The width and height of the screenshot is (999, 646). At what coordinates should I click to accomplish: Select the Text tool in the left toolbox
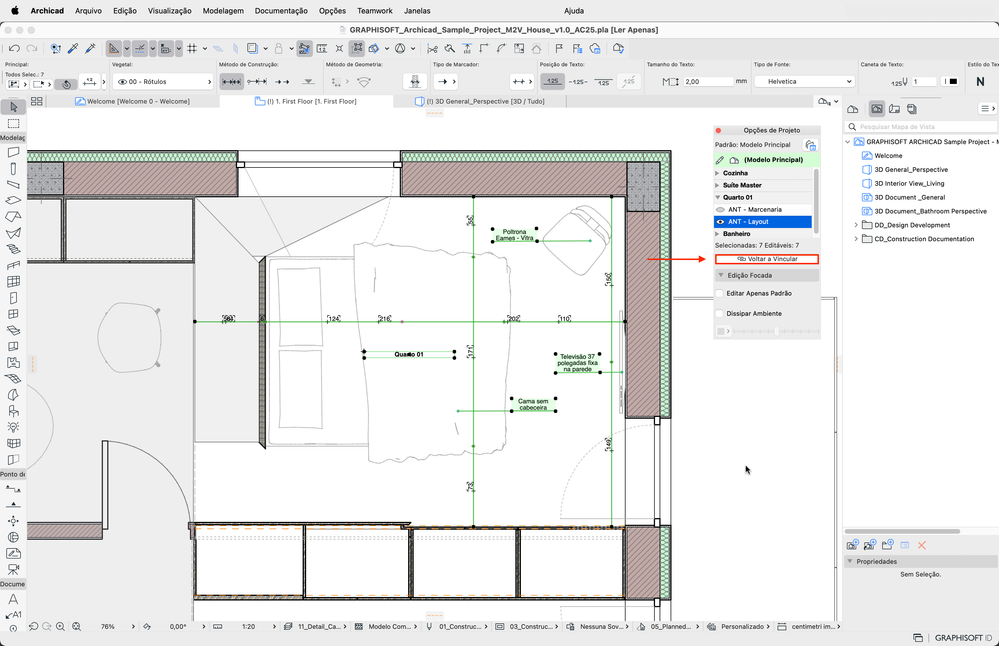13,599
